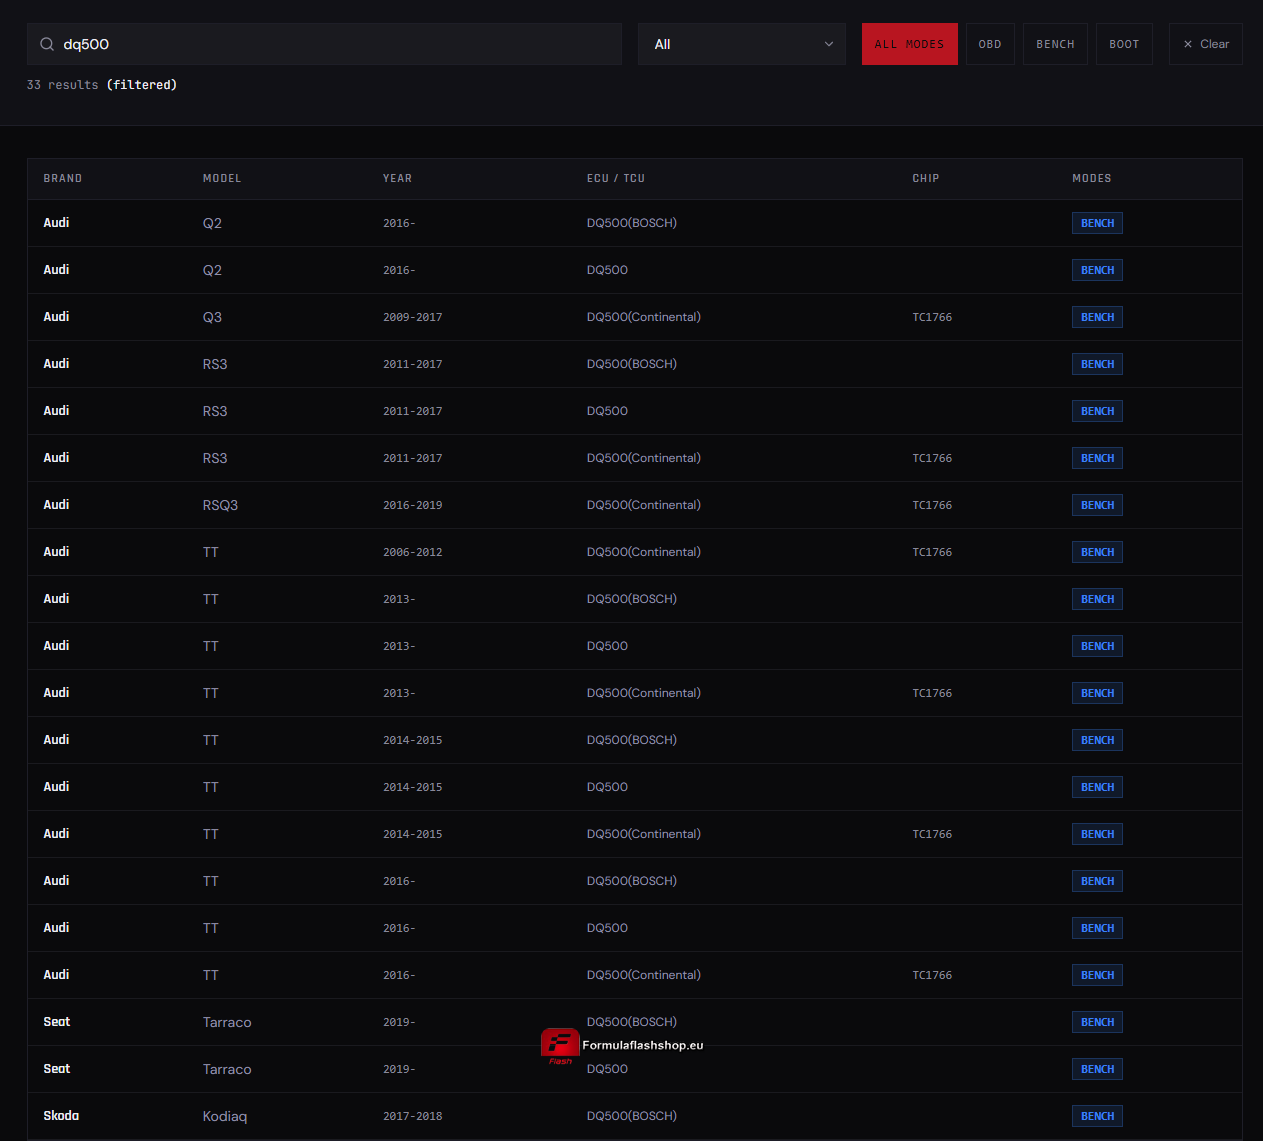Click the 2016-2019 year cell
1263x1141 pixels.
click(412, 505)
